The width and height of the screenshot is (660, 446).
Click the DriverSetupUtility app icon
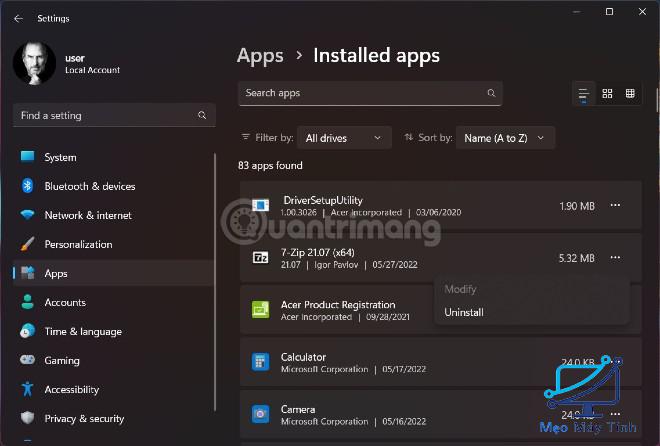point(260,205)
